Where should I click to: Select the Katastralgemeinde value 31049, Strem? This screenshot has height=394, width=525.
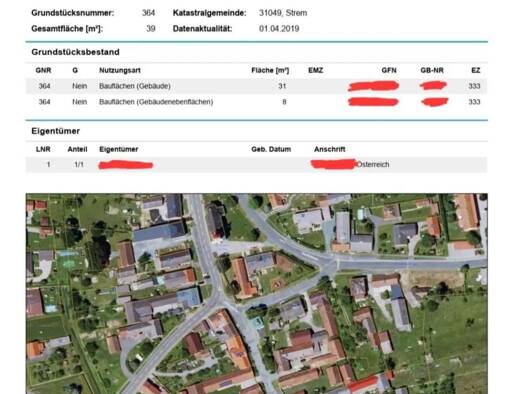click(x=283, y=13)
